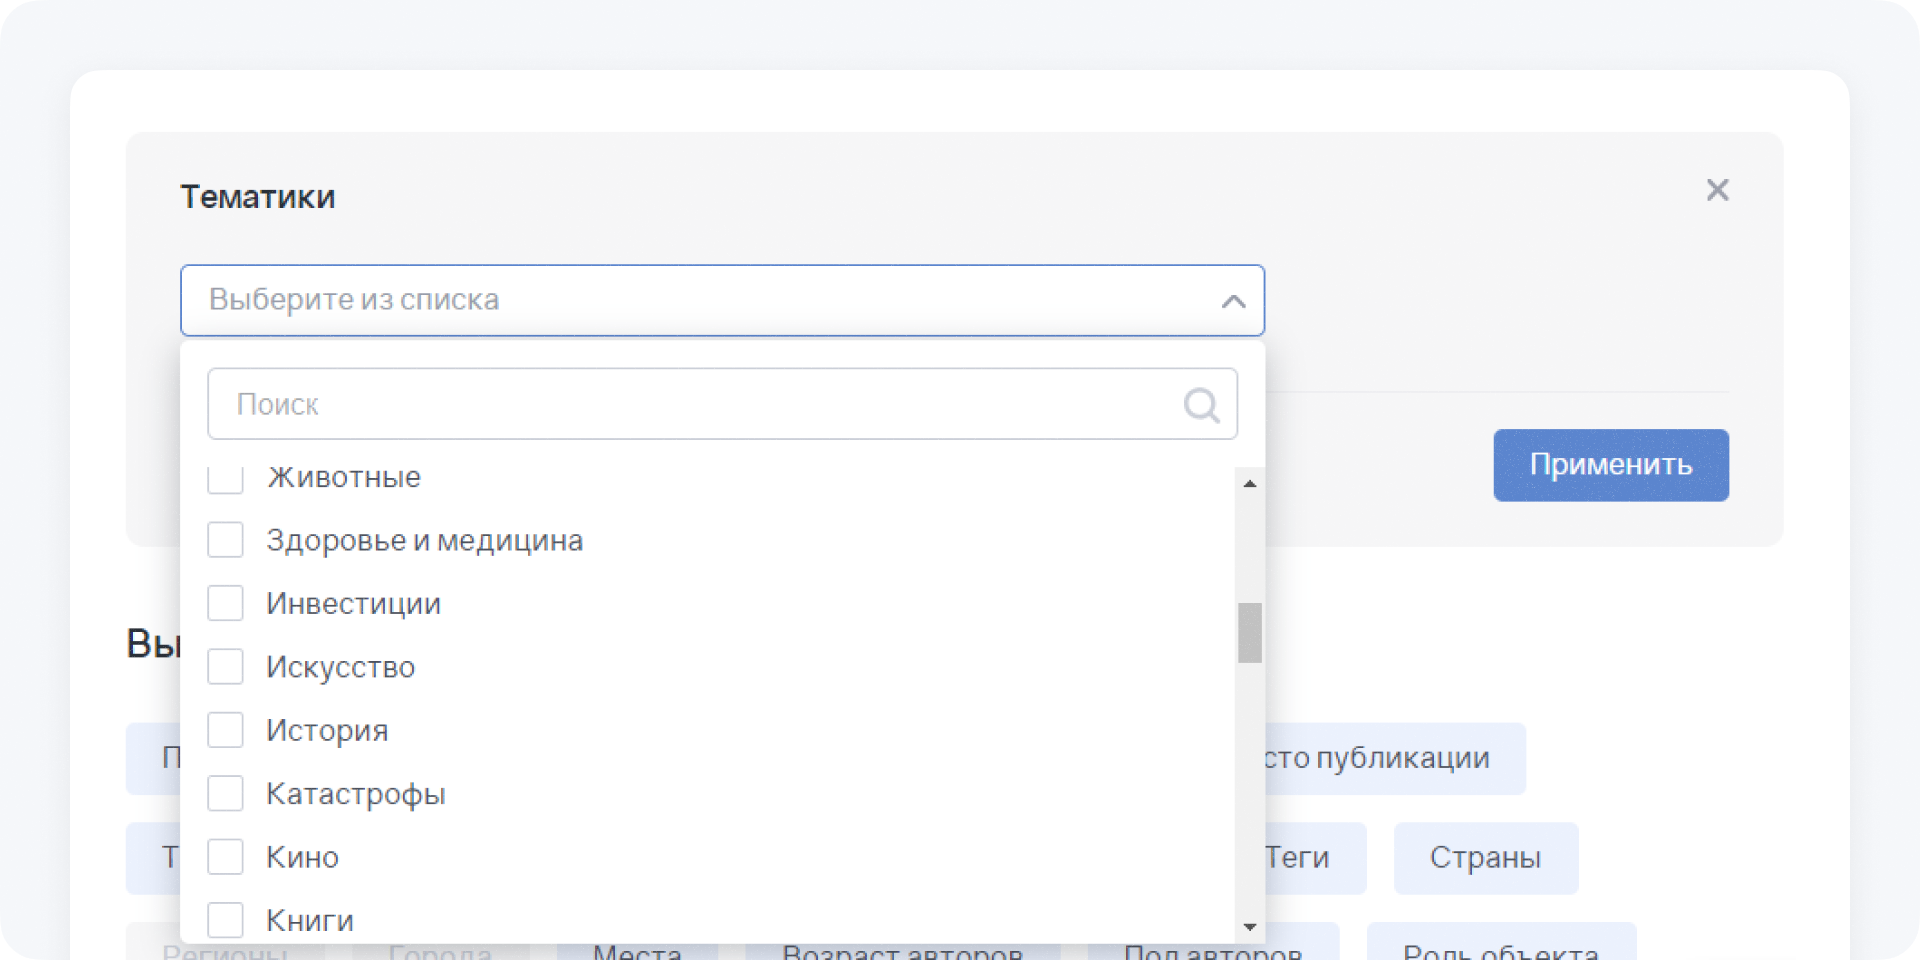
Task: Tick the Инвестиции checkbox
Action: click(x=225, y=603)
